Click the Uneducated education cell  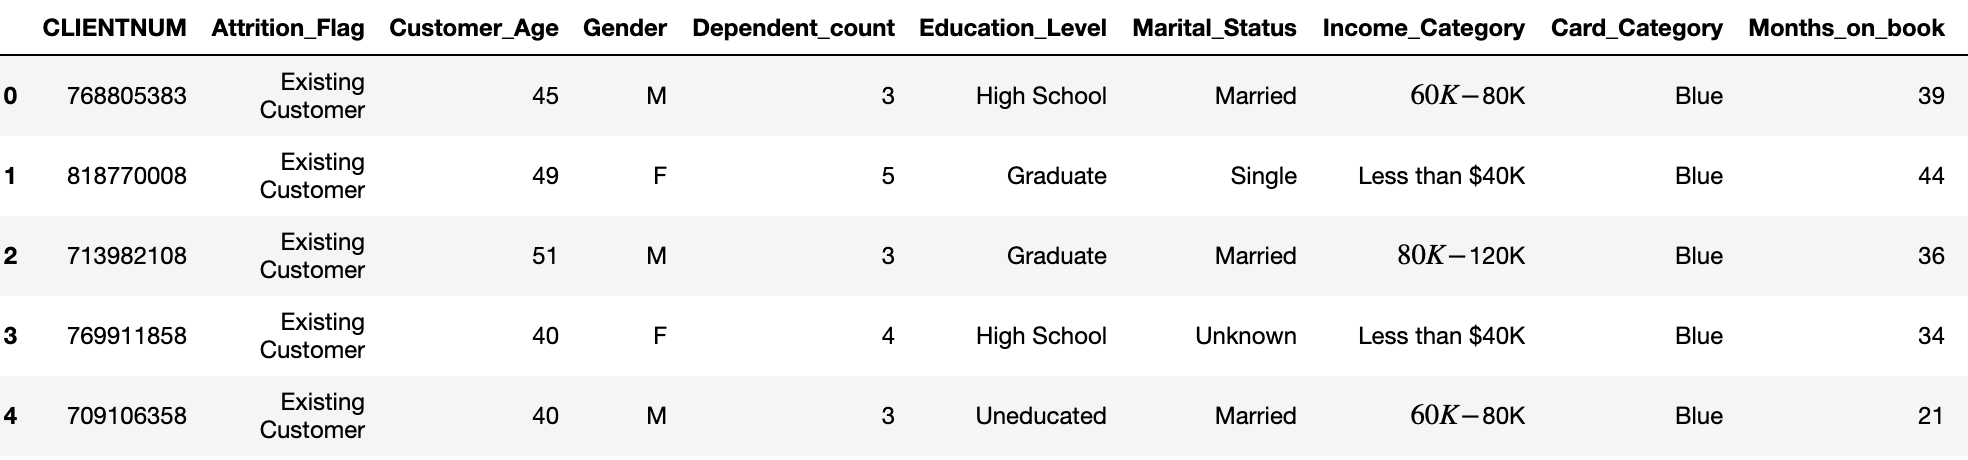coord(1041,416)
